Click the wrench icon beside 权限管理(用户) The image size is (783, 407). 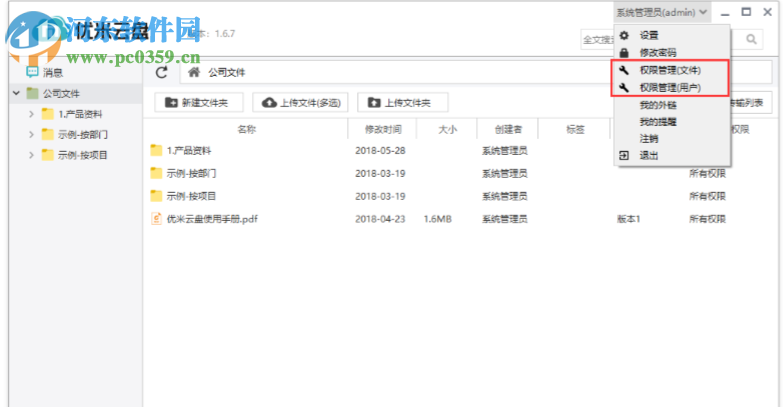(624, 87)
